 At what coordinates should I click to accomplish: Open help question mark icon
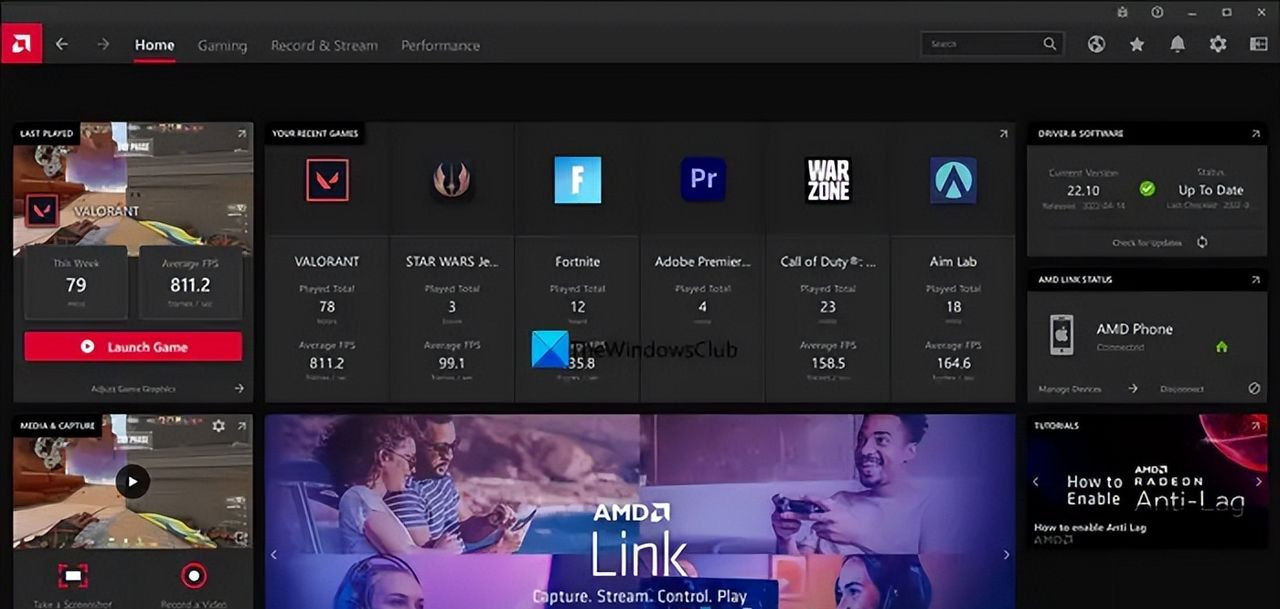pyautogui.click(x=1158, y=12)
